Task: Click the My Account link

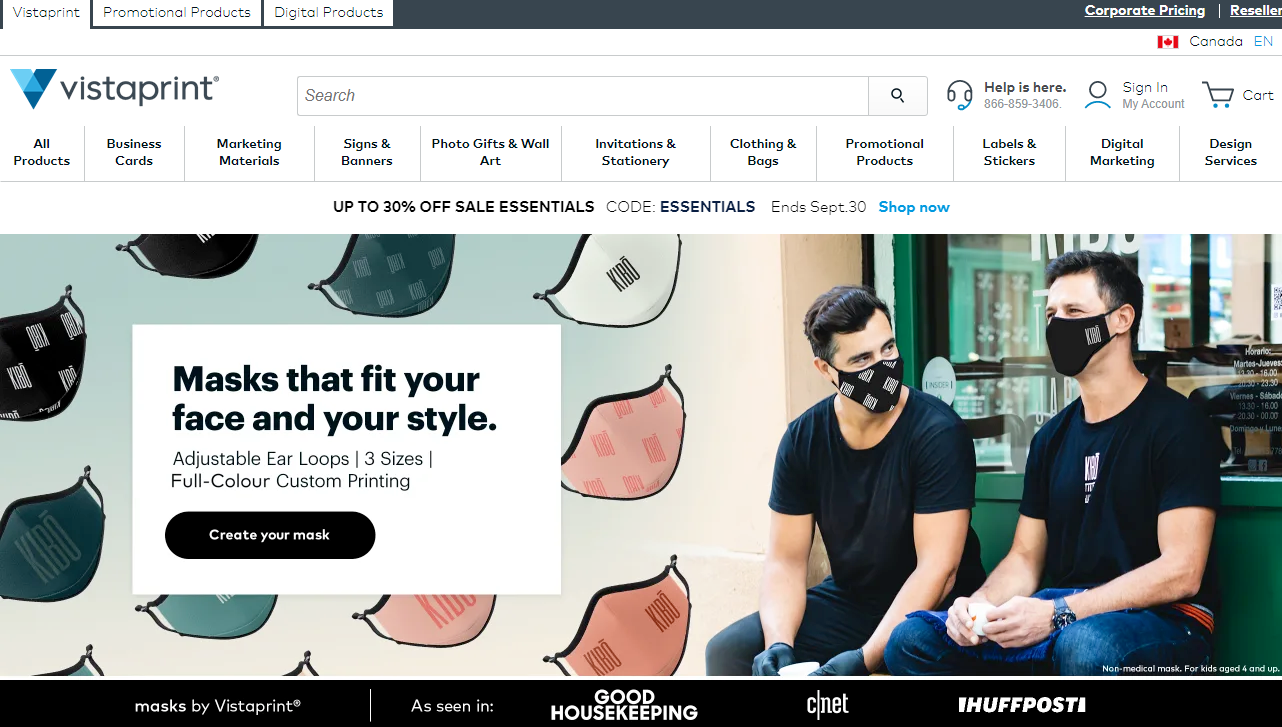Action: click(x=1153, y=104)
